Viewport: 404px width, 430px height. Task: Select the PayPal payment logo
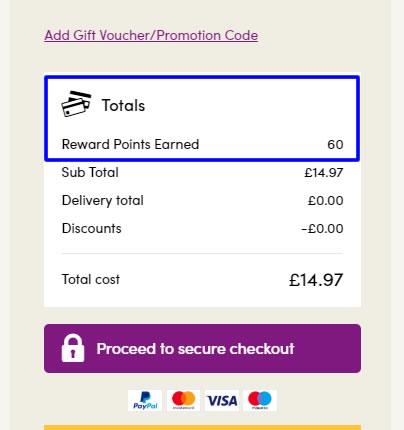point(145,400)
